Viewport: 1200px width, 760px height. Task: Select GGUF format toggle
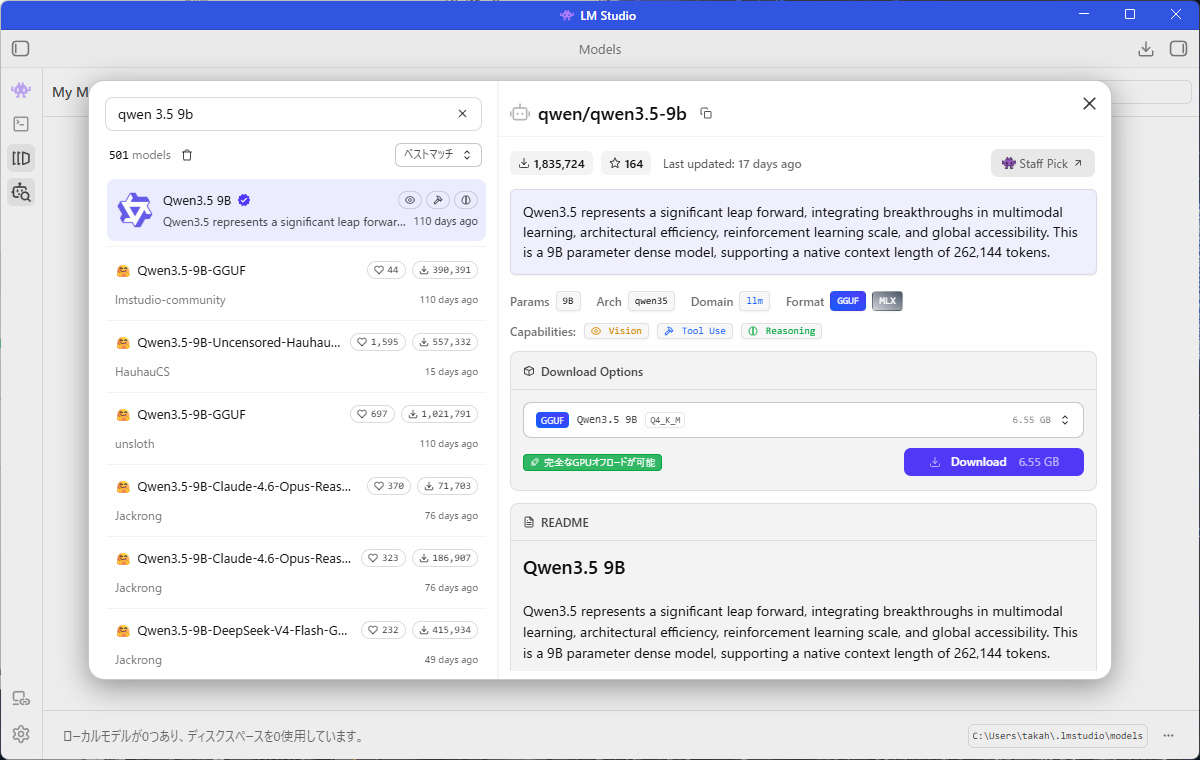point(848,301)
